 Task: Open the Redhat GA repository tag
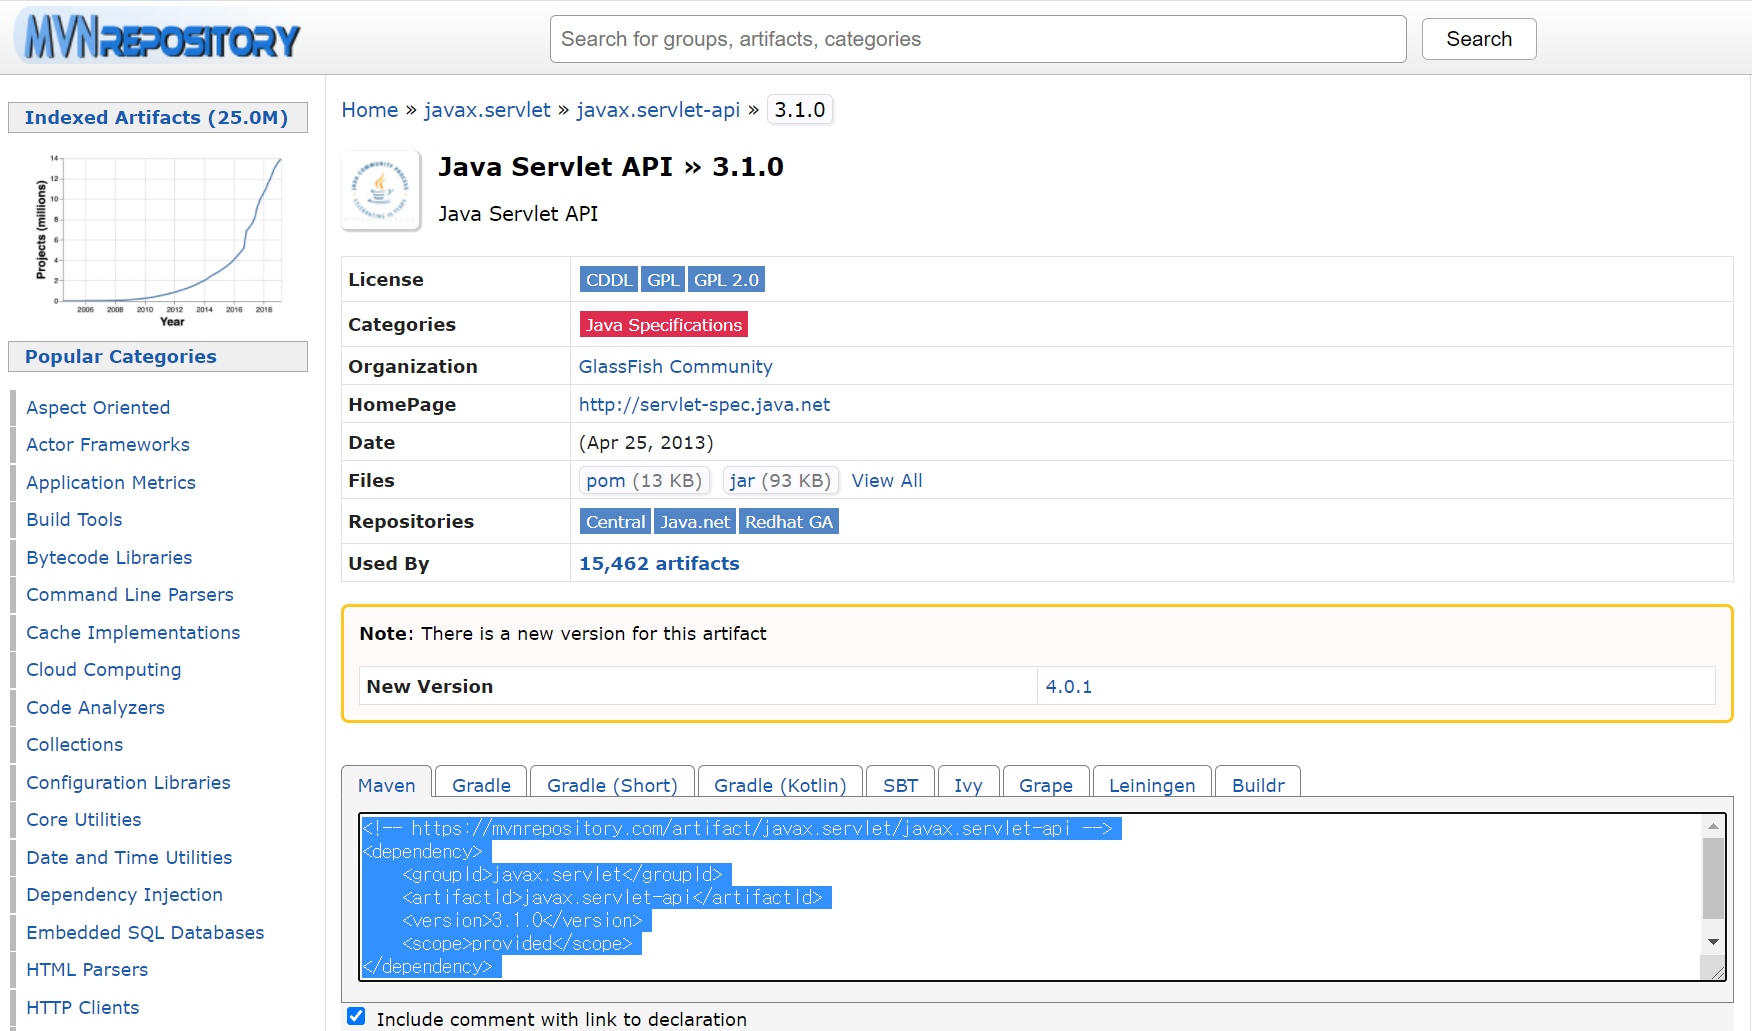pyautogui.click(x=789, y=522)
